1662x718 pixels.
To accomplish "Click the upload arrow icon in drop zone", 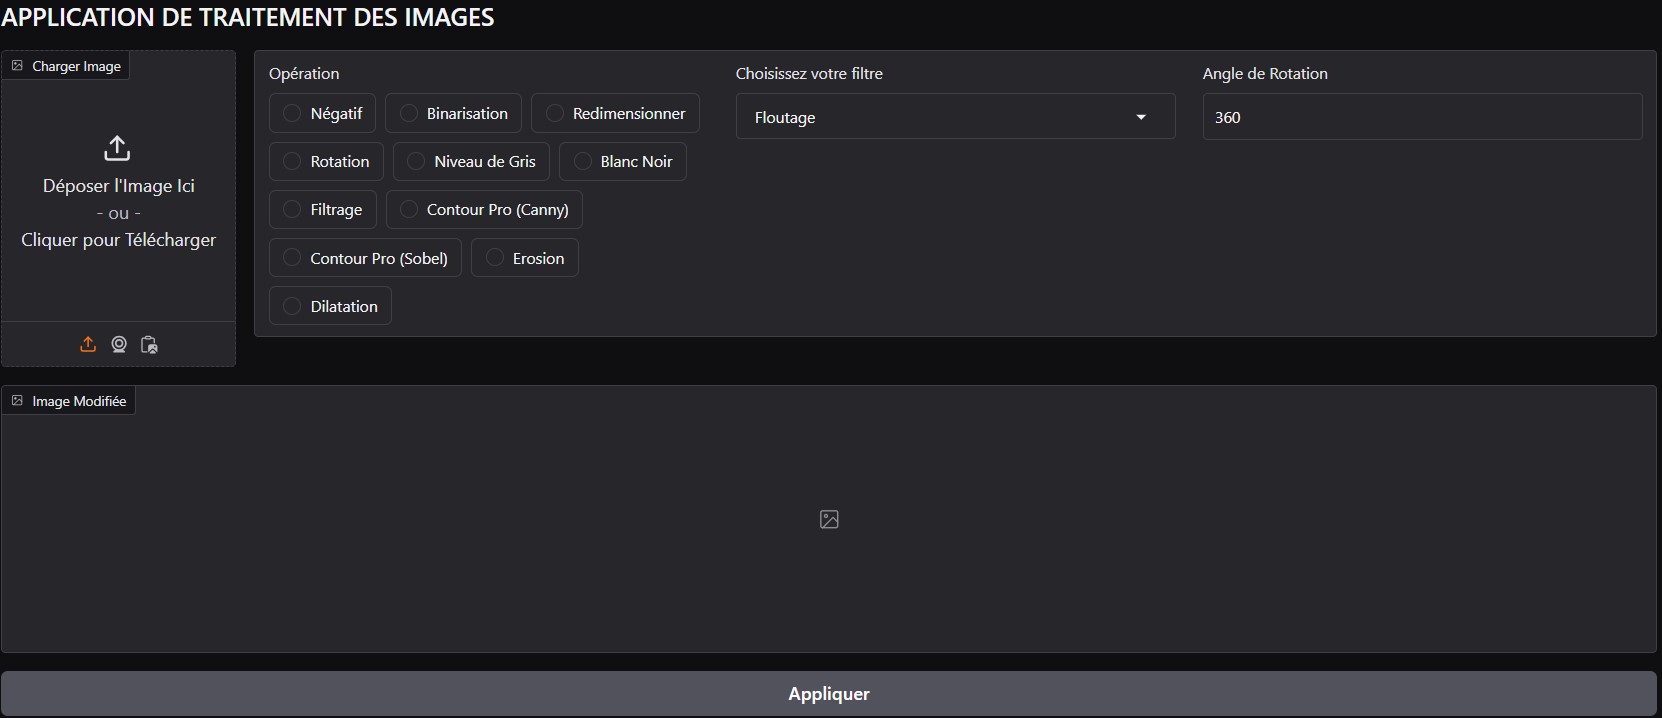I will point(117,148).
